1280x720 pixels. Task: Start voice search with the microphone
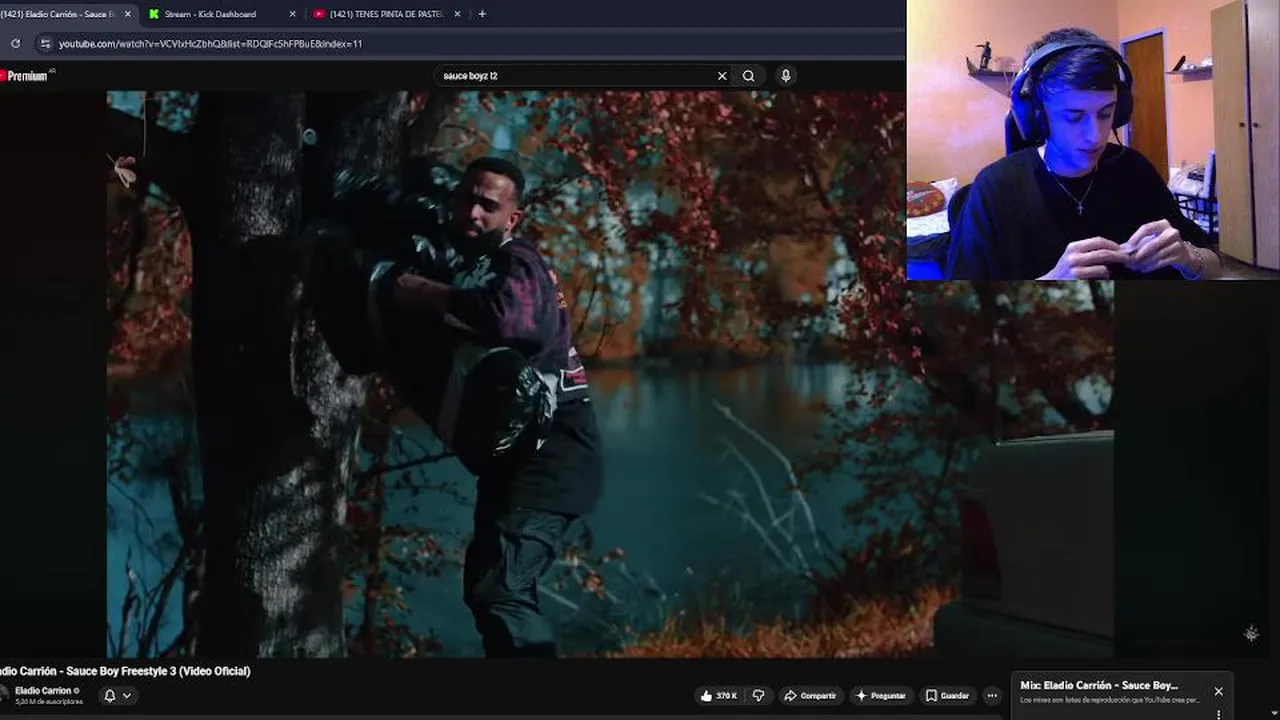pos(786,75)
